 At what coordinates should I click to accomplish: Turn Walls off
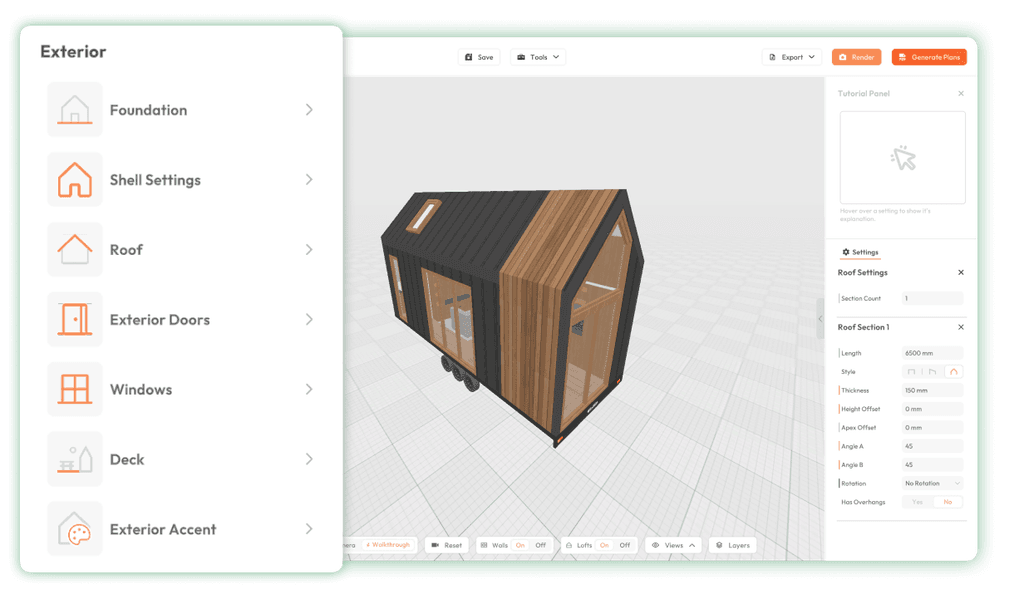click(539, 545)
